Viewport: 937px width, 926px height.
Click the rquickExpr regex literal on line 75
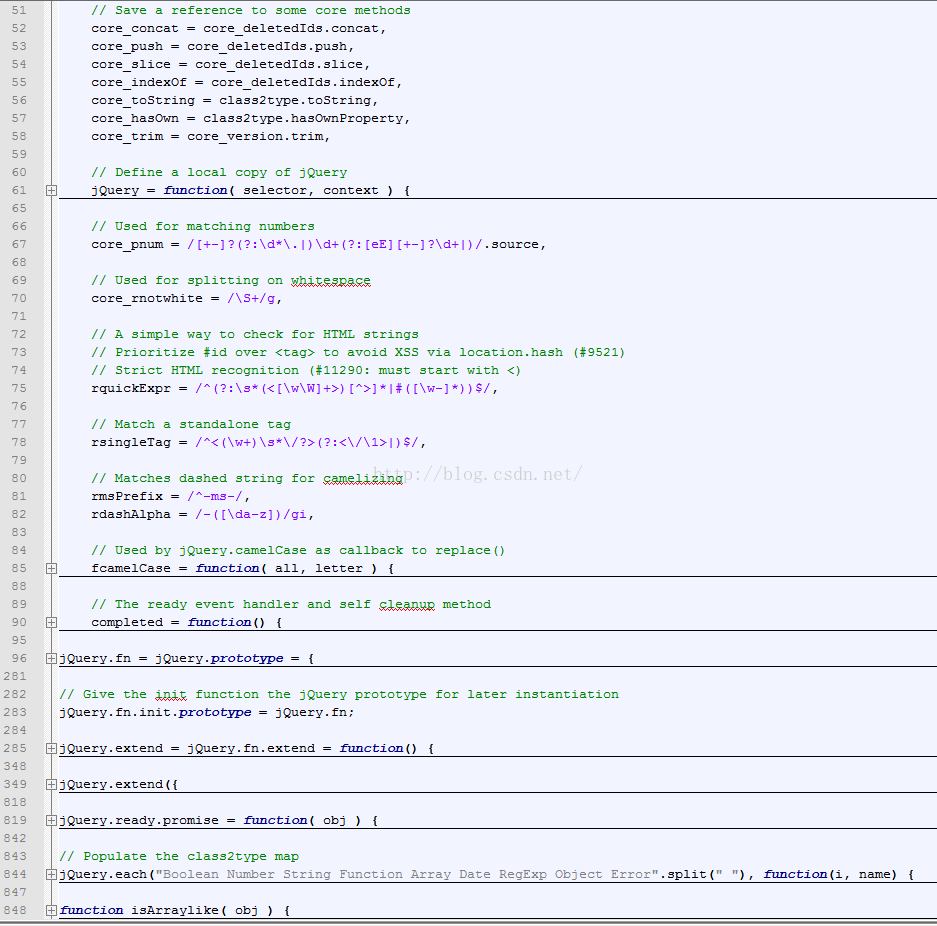(343, 388)
